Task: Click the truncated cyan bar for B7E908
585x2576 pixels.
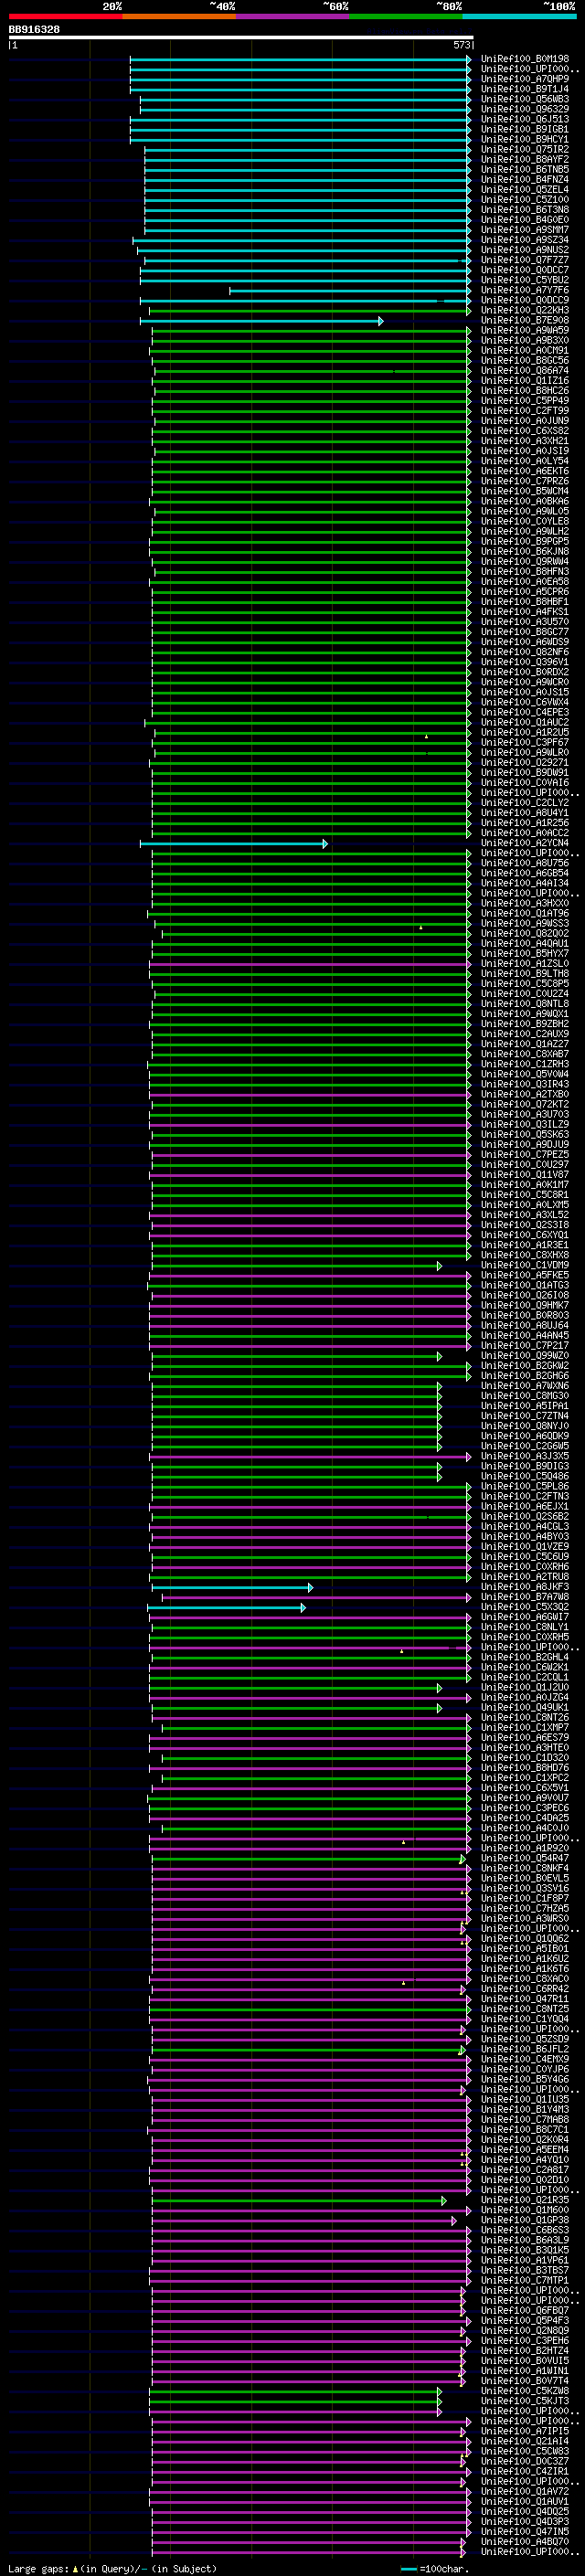Action: (x=261, y=321)
